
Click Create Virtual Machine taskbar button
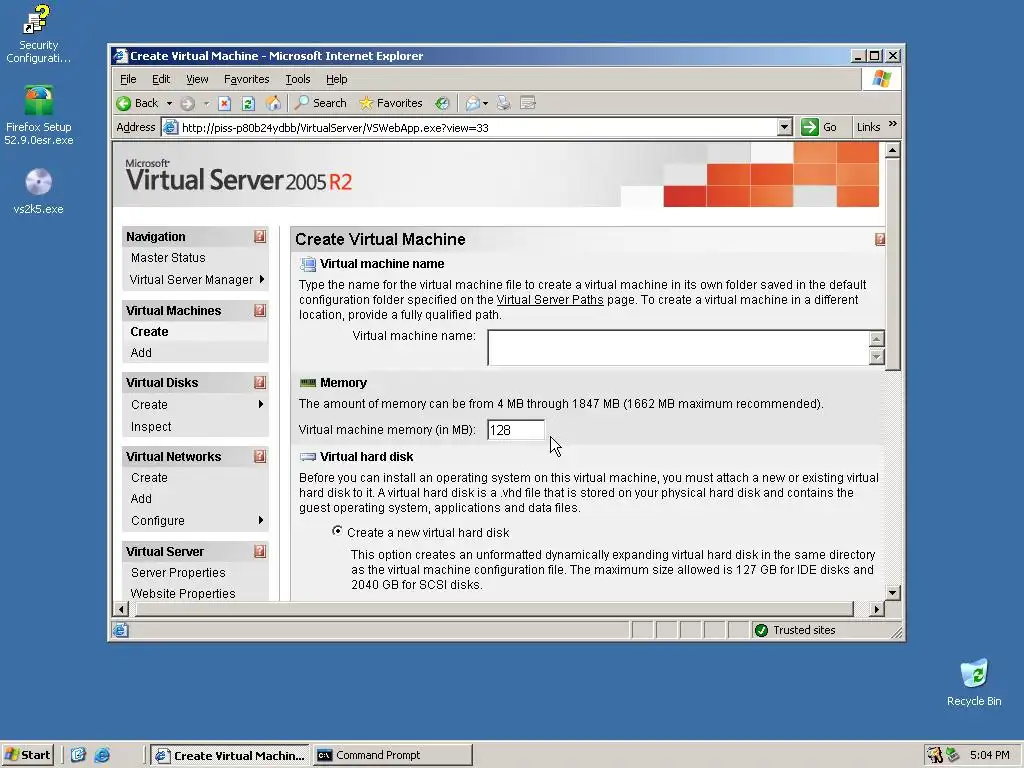click(x=231, y=755)
